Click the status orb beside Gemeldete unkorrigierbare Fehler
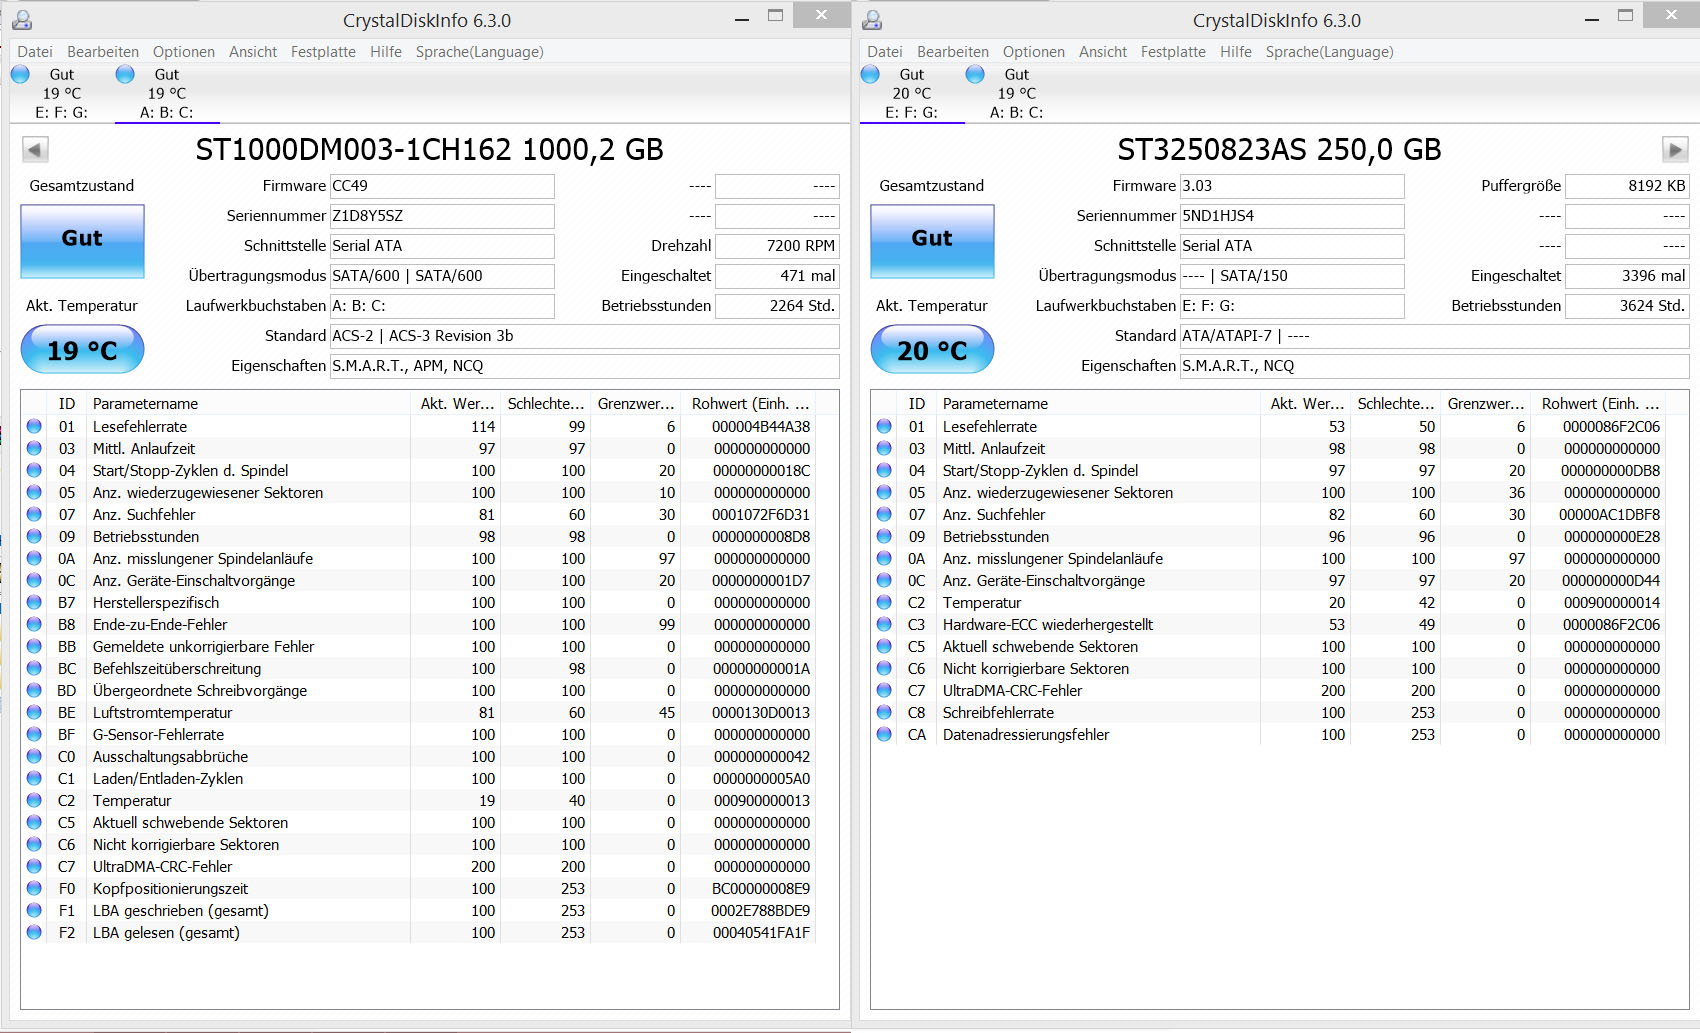1700x1033 pixels. tap(34, 646)
